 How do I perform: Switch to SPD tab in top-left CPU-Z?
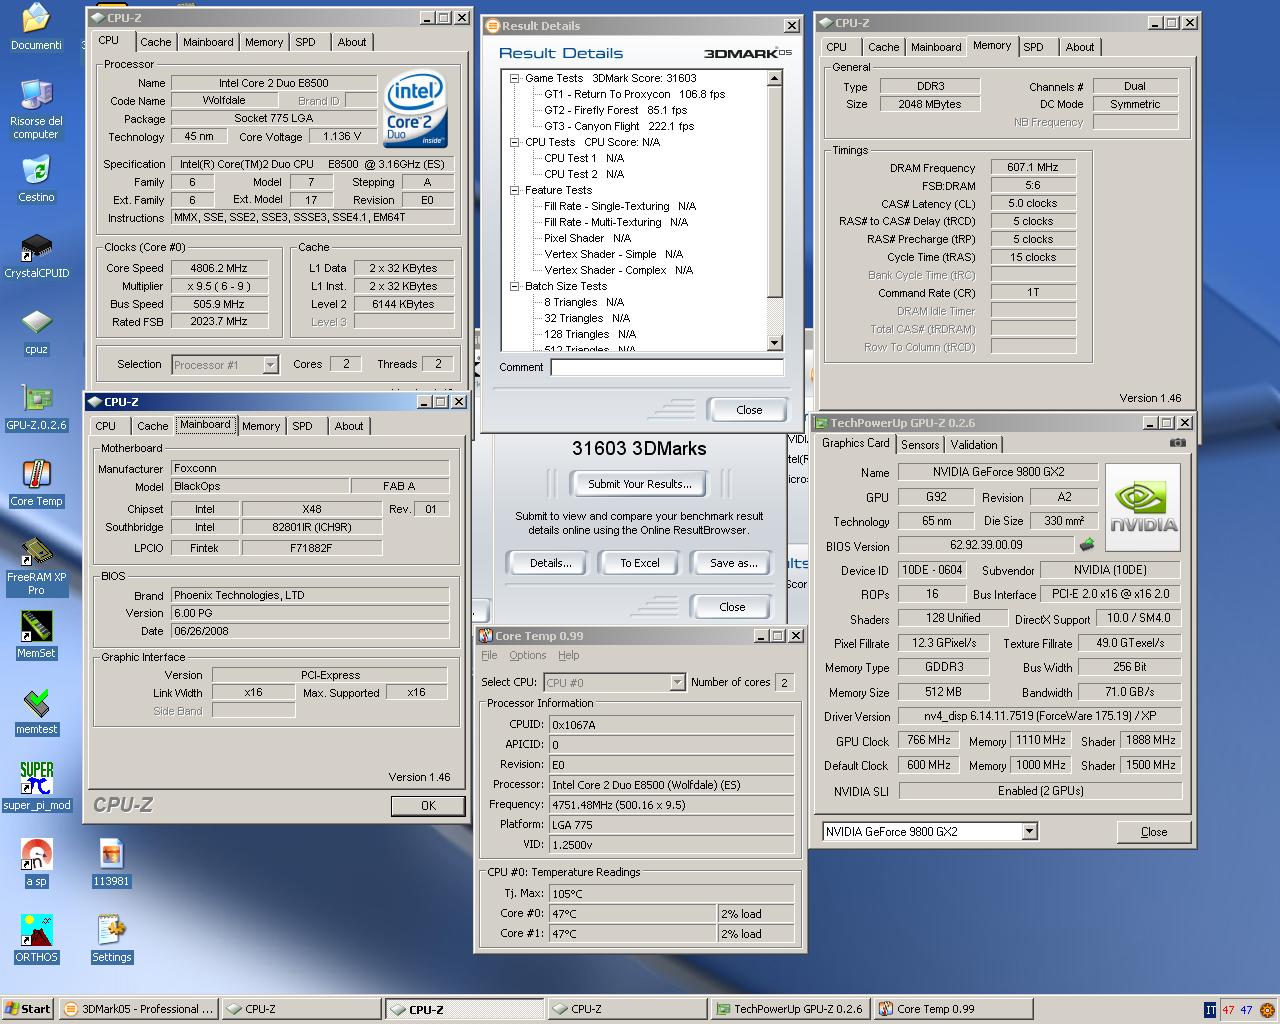pyautogui.click(x=305, y=42)
